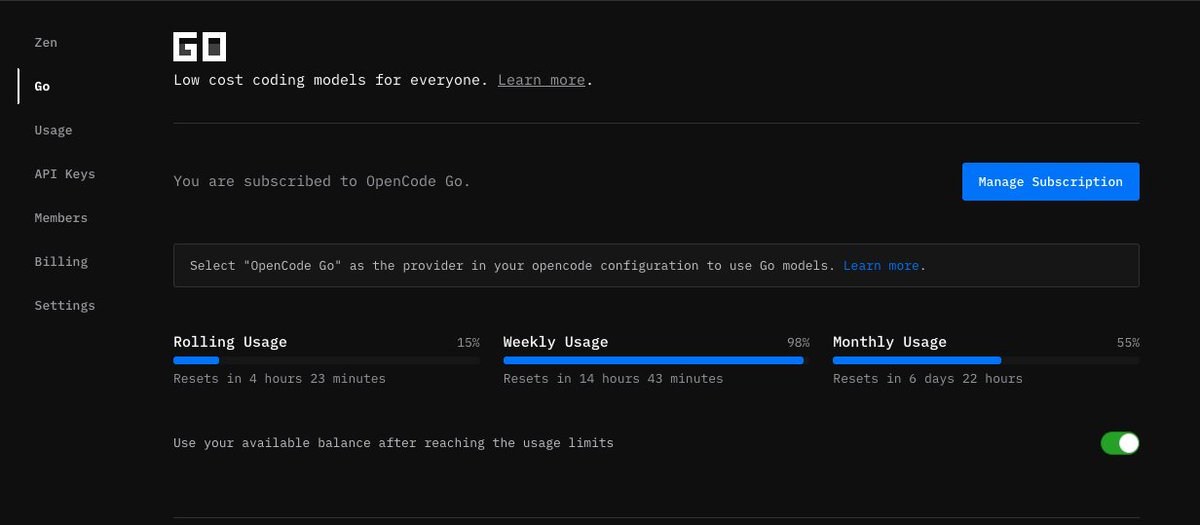Image resolution: width=1200 pixels, height=525 pixels.
Task: Click the Rolling Usage progress bar
Action: tap(326, 360)
